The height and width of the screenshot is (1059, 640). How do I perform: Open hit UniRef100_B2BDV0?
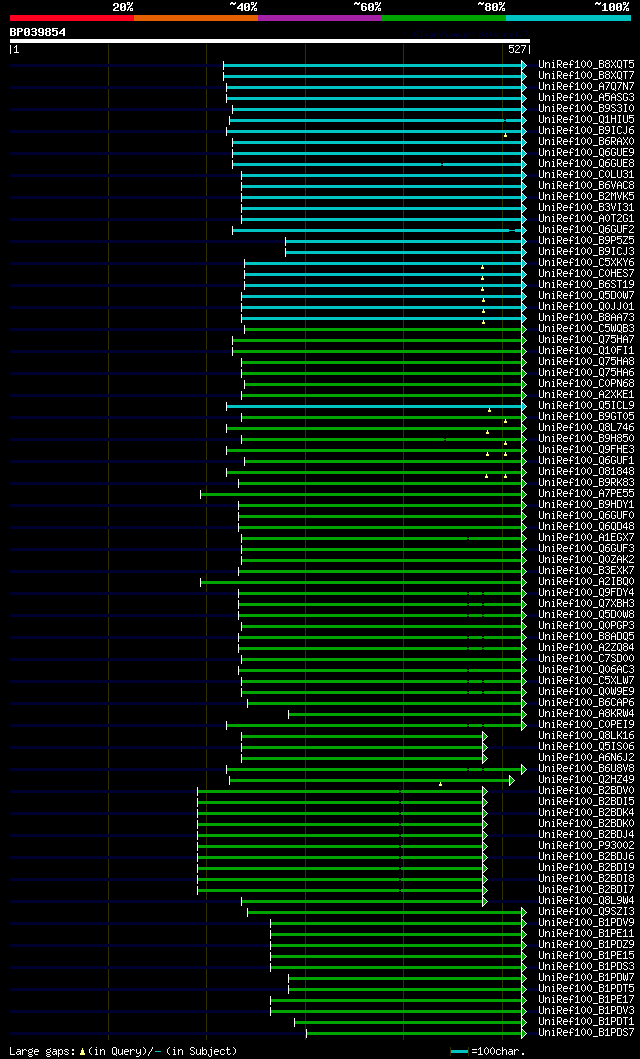pos(586,792)
